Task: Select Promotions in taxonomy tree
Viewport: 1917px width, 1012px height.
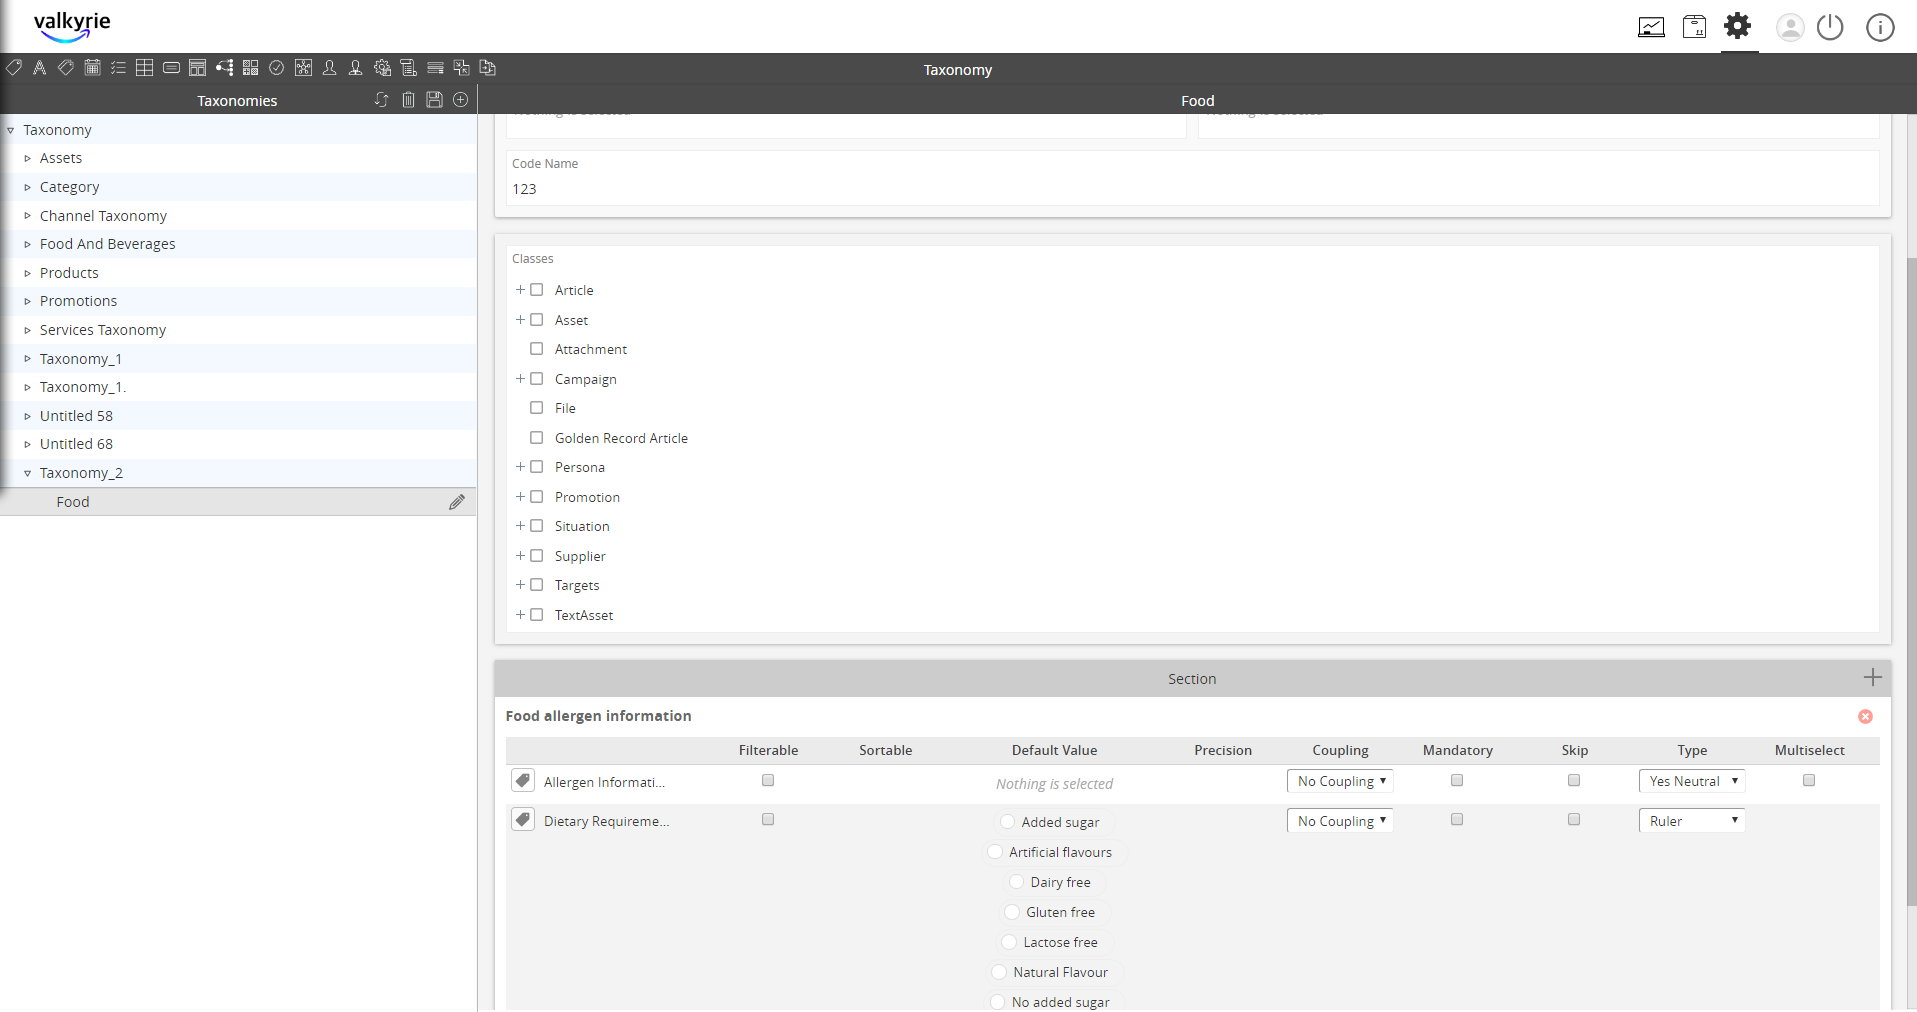Action: (x=78, y=301)
